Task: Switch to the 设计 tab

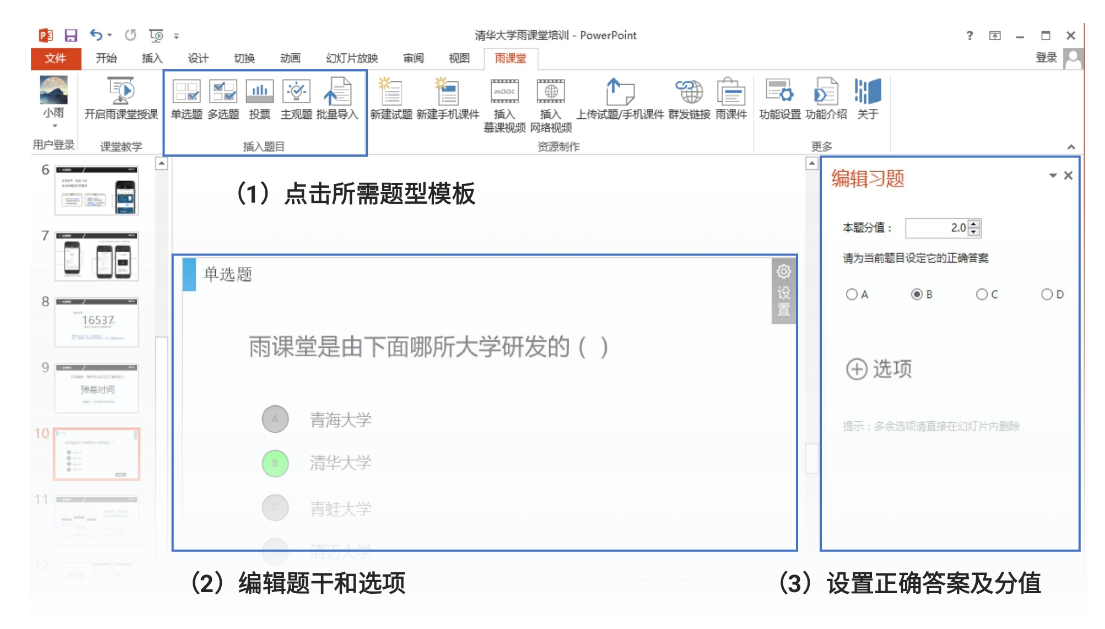Action: (x=198, y=58)
